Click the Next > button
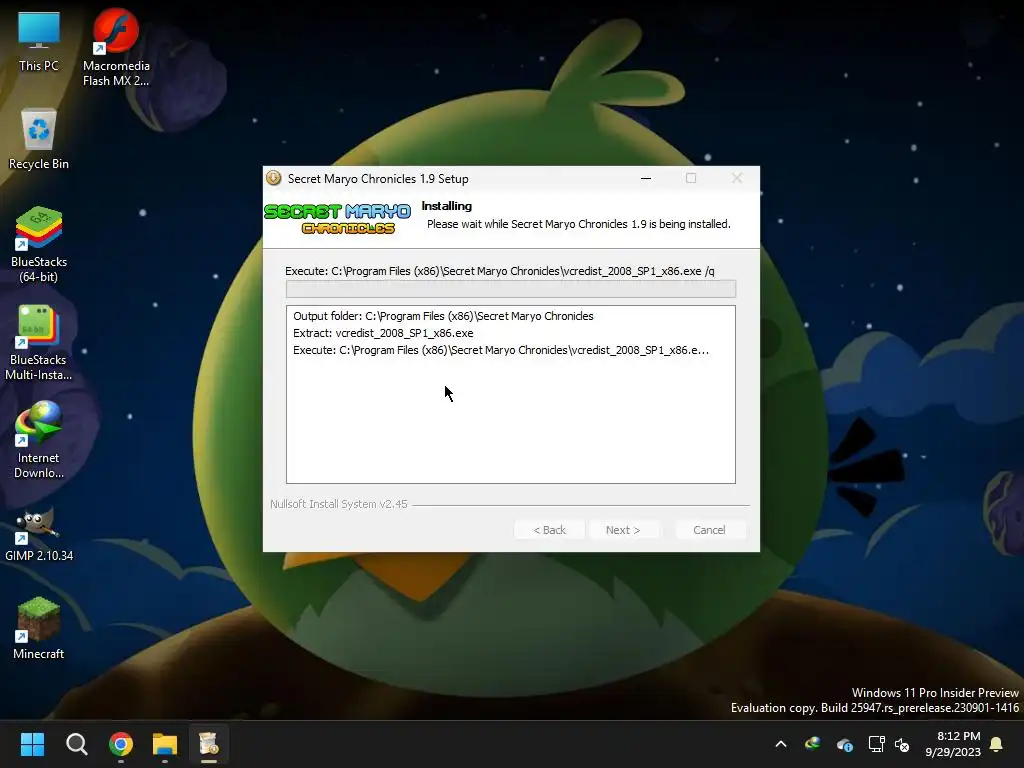This screenshot has width=1024, height=768. (622, 530)
